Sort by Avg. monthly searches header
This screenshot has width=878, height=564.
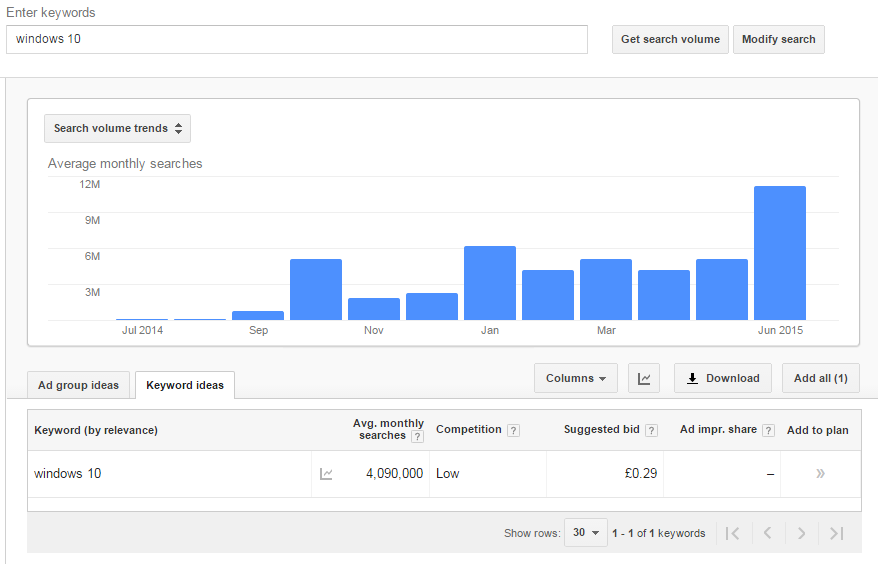[388, 430]
